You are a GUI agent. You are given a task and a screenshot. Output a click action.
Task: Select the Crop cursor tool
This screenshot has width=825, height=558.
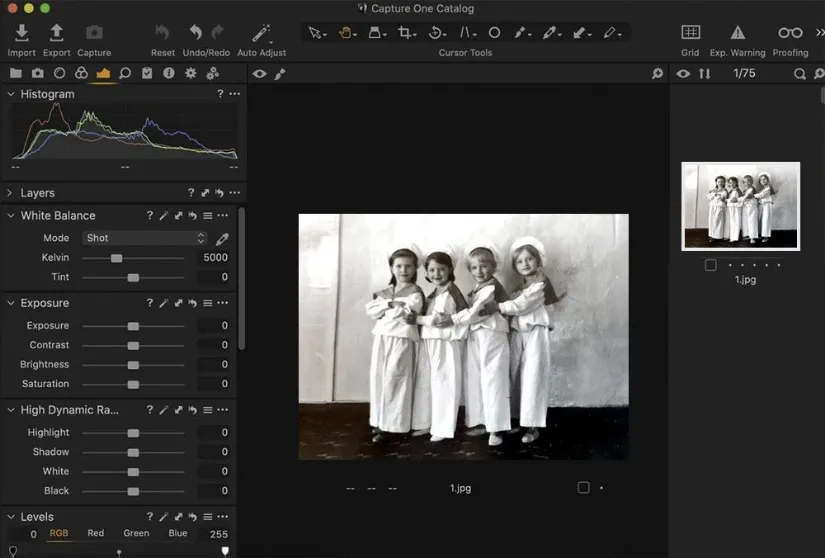[406, 33]
